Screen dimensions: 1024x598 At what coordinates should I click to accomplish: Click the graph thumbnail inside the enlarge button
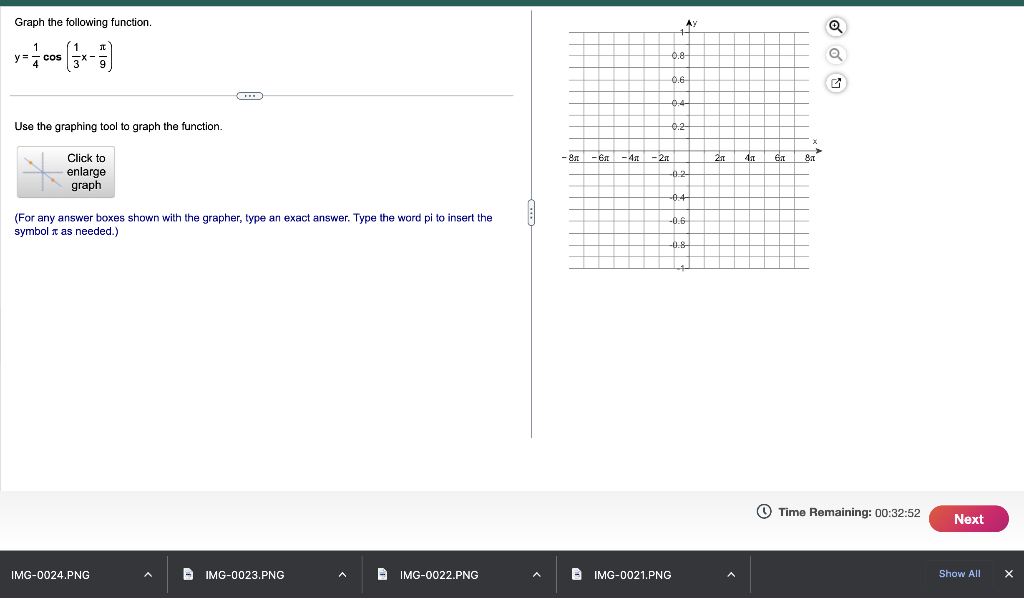tap(42, 171)
